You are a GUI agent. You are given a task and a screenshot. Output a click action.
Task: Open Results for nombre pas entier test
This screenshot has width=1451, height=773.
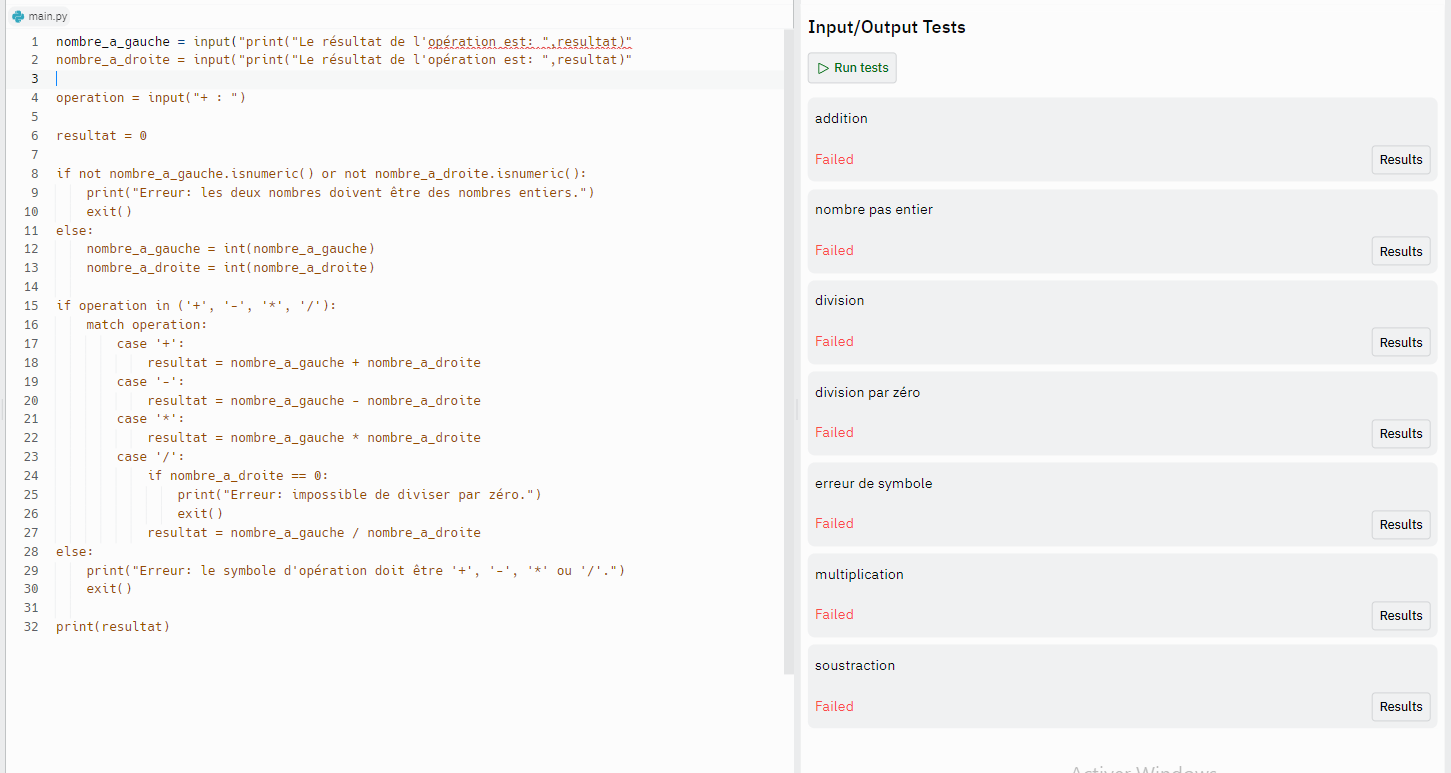click(1400, 251)
